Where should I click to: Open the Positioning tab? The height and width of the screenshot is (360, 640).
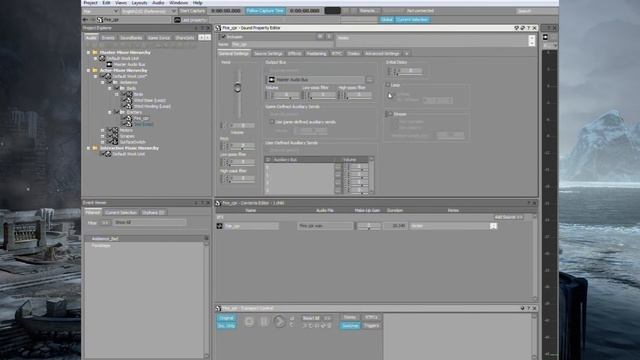[x=316, y=53]
